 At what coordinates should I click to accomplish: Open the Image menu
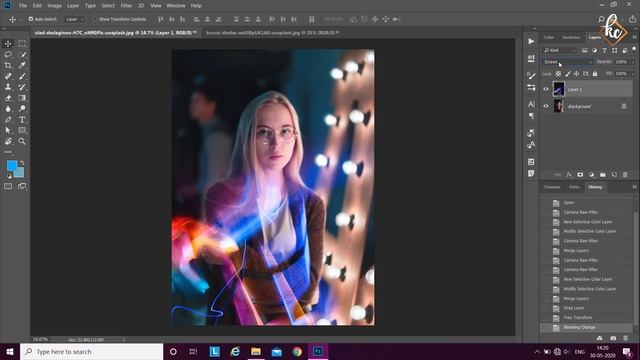pyautogui.click(x=54, y=6)
